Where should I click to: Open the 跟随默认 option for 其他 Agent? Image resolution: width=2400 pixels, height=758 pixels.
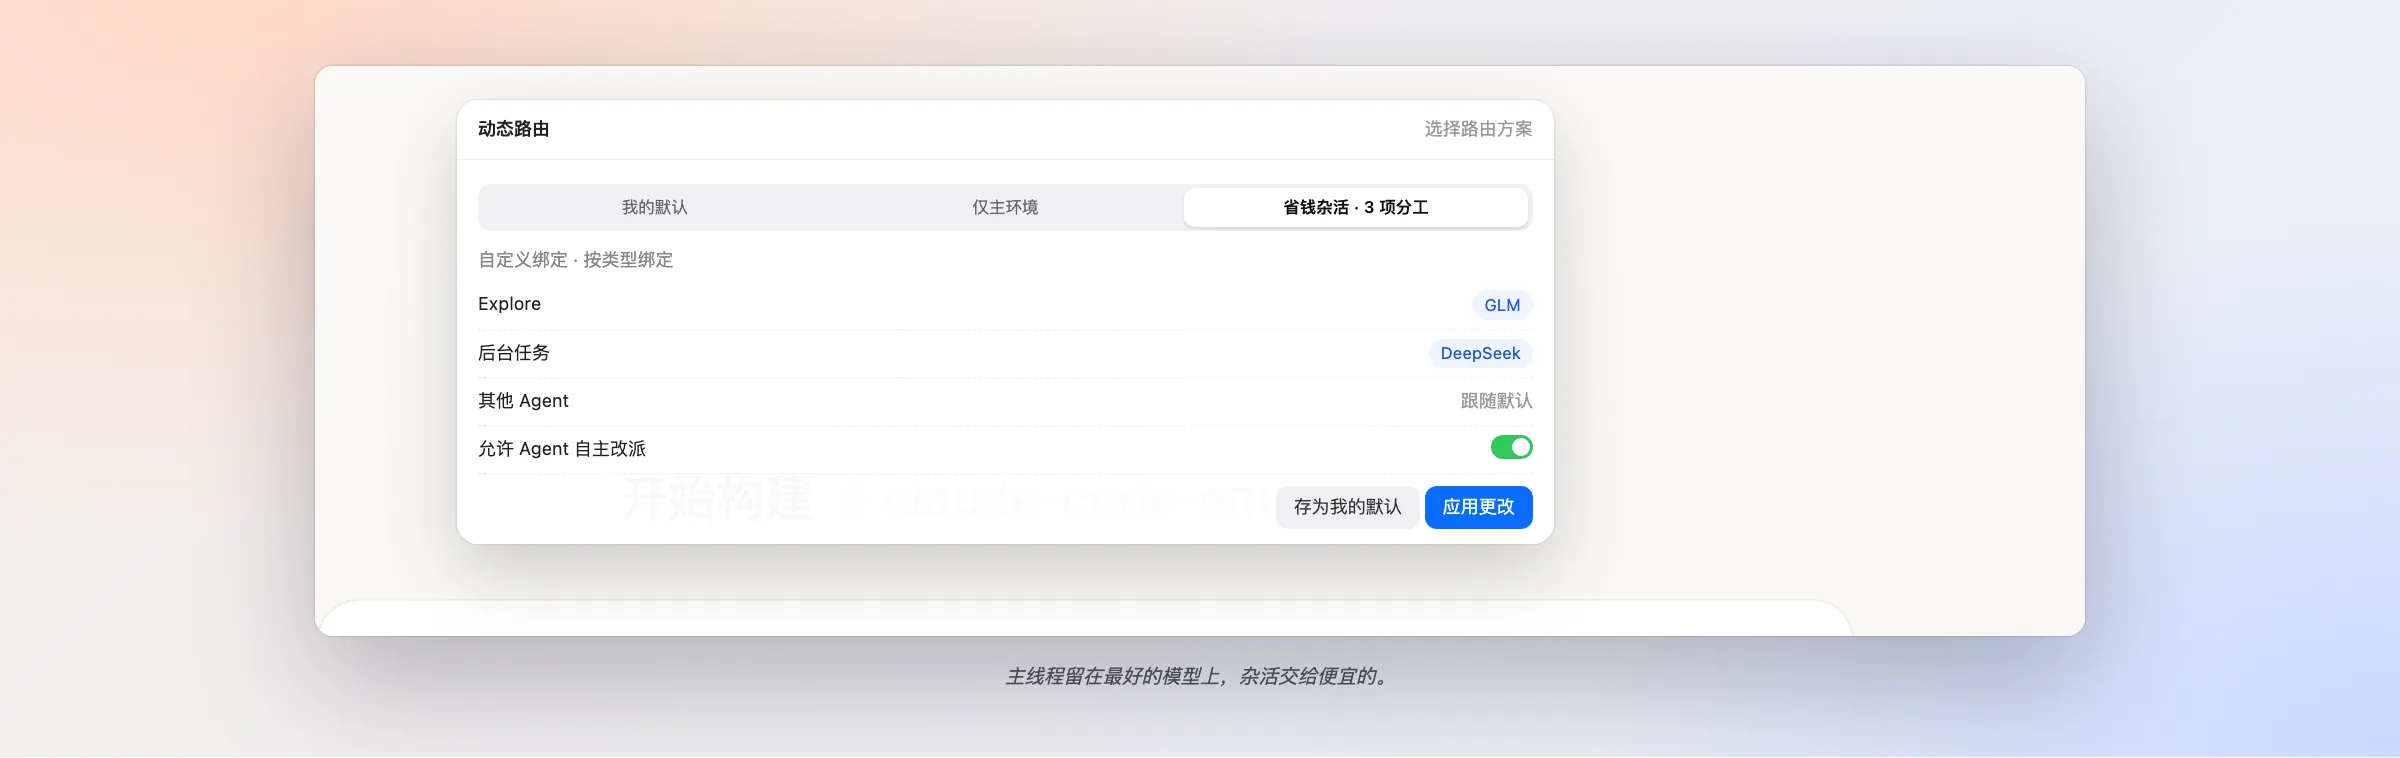[1496, 401]
